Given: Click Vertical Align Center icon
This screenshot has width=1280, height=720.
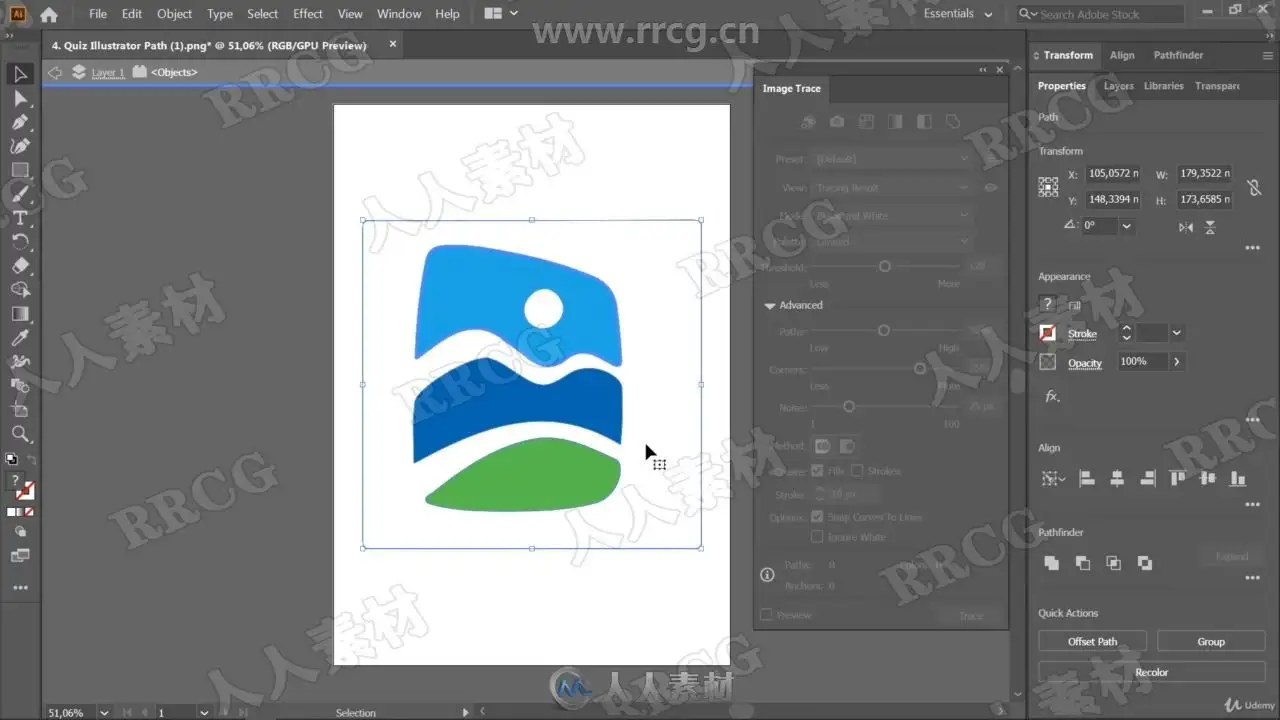Looking at the screenshot, I should tap(1209, 479).
